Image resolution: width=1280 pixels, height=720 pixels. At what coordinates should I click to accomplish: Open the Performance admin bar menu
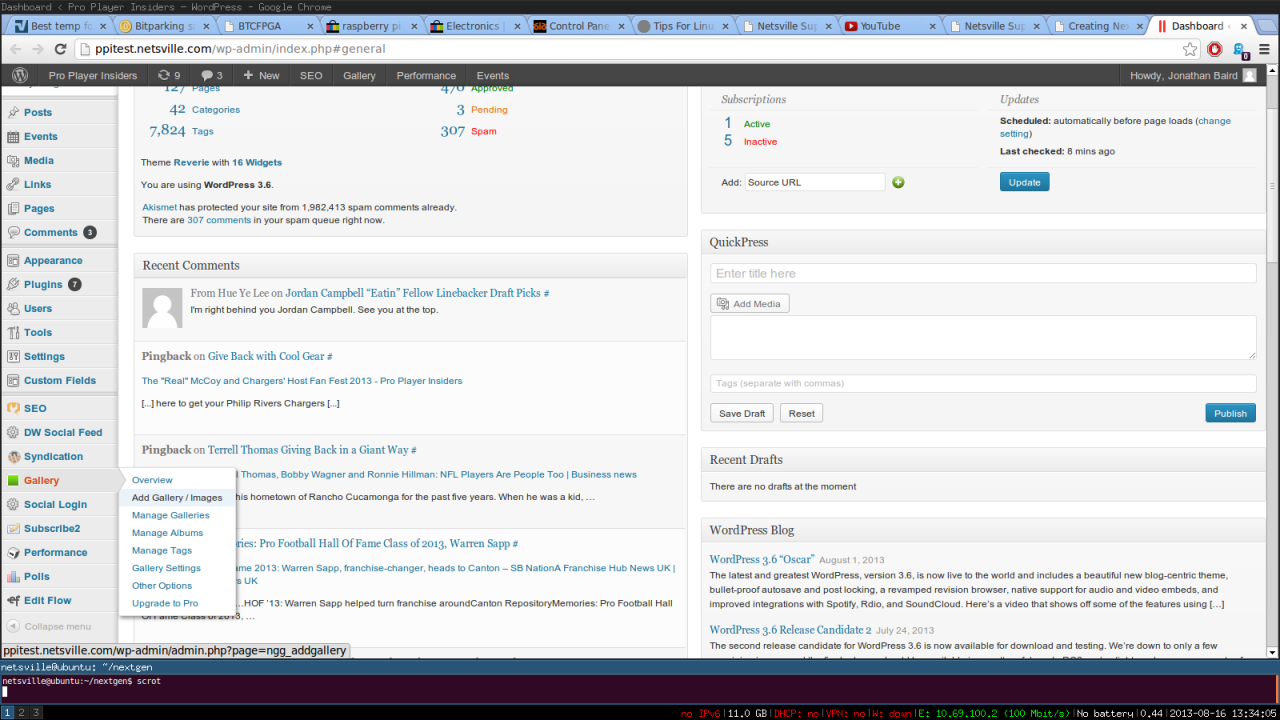[x=426, y=75]
